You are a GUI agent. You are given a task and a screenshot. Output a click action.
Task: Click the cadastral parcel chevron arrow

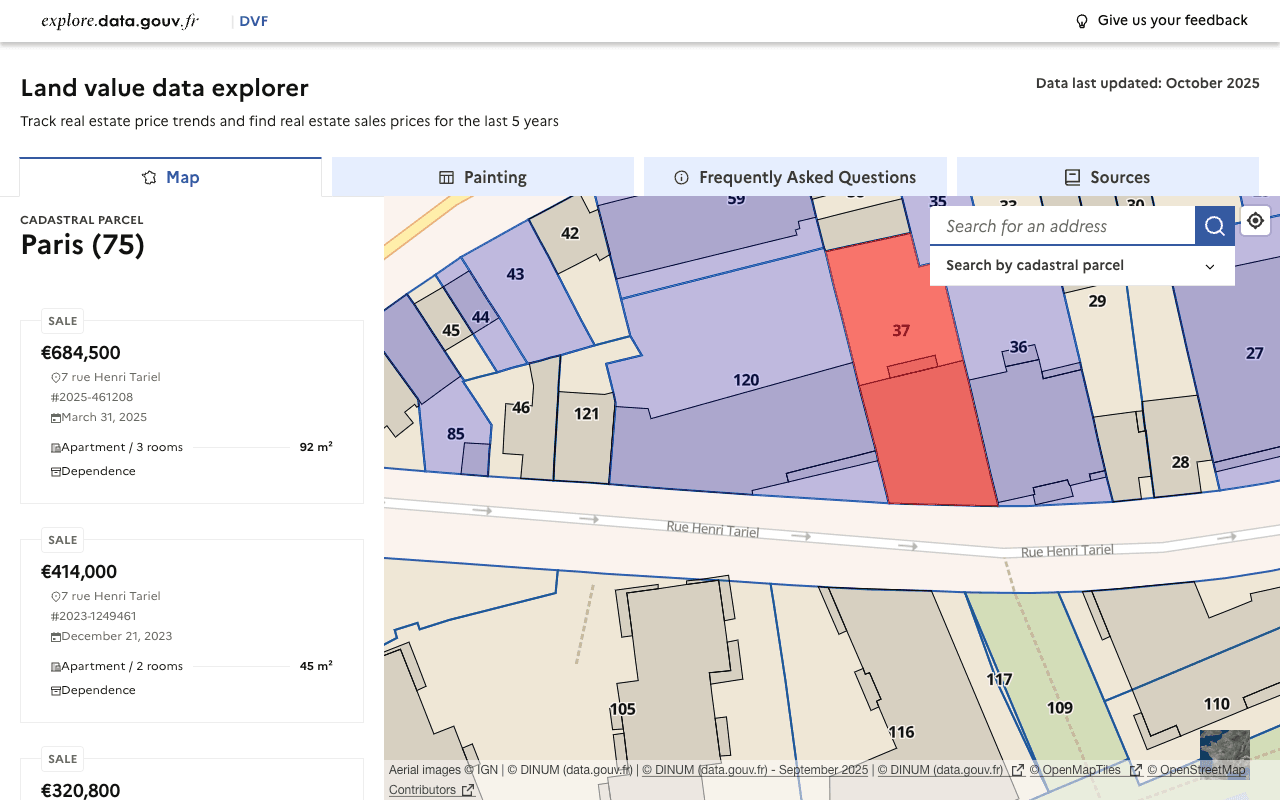1210,266
